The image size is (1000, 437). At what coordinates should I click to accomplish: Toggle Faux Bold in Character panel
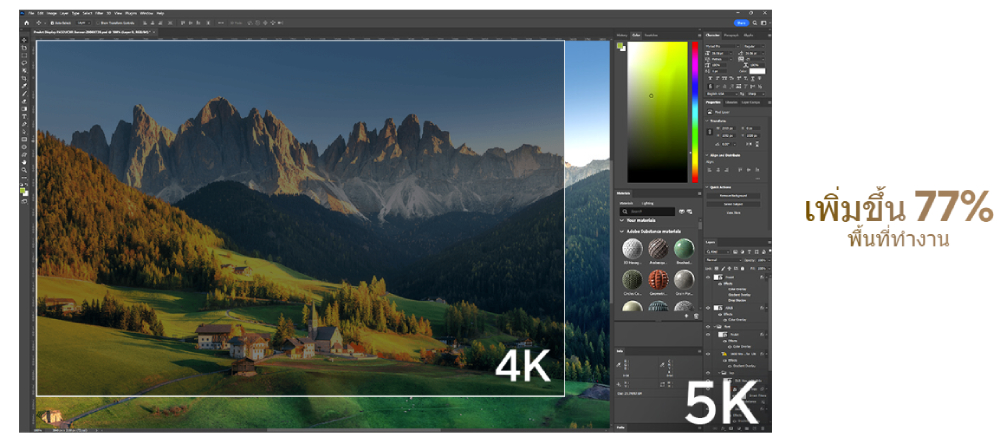pyautogui.click(x=710, y=78)
